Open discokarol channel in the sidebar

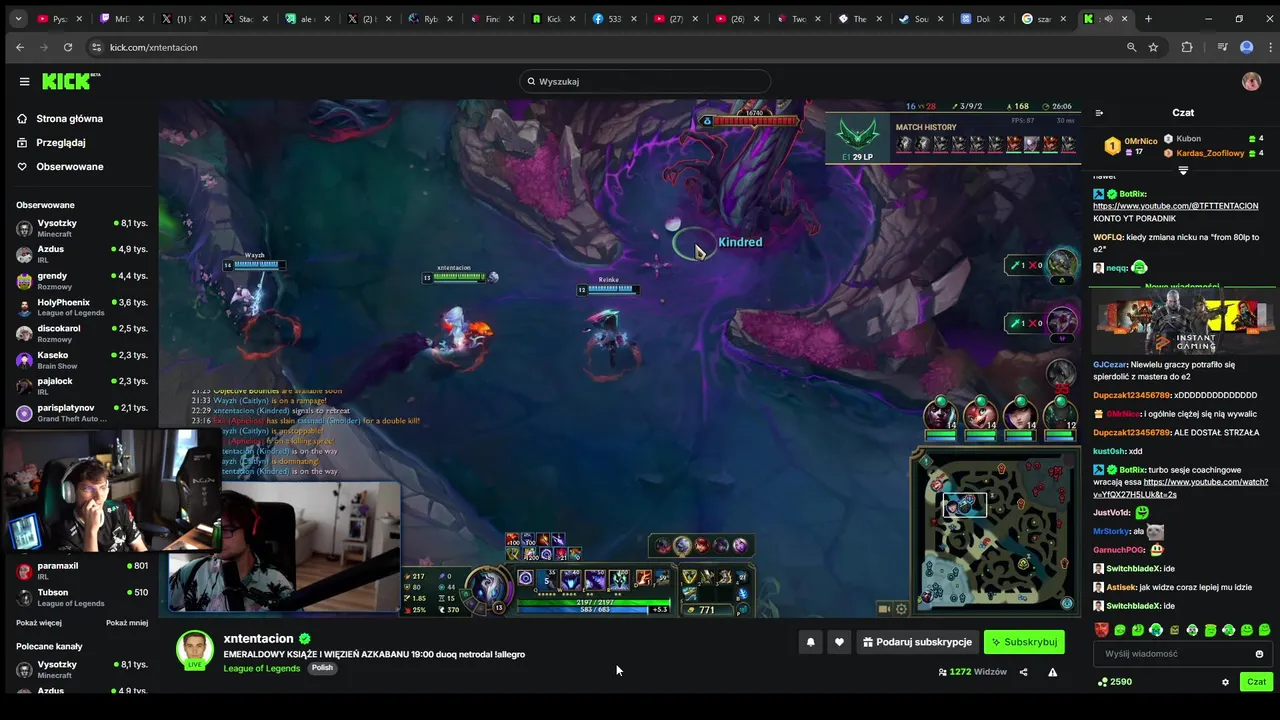82,334
